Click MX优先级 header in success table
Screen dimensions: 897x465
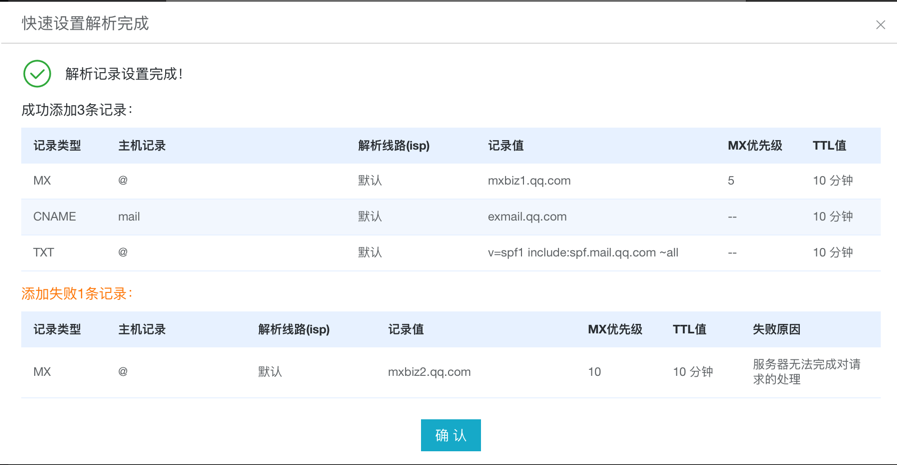click(x=755, y=146)
